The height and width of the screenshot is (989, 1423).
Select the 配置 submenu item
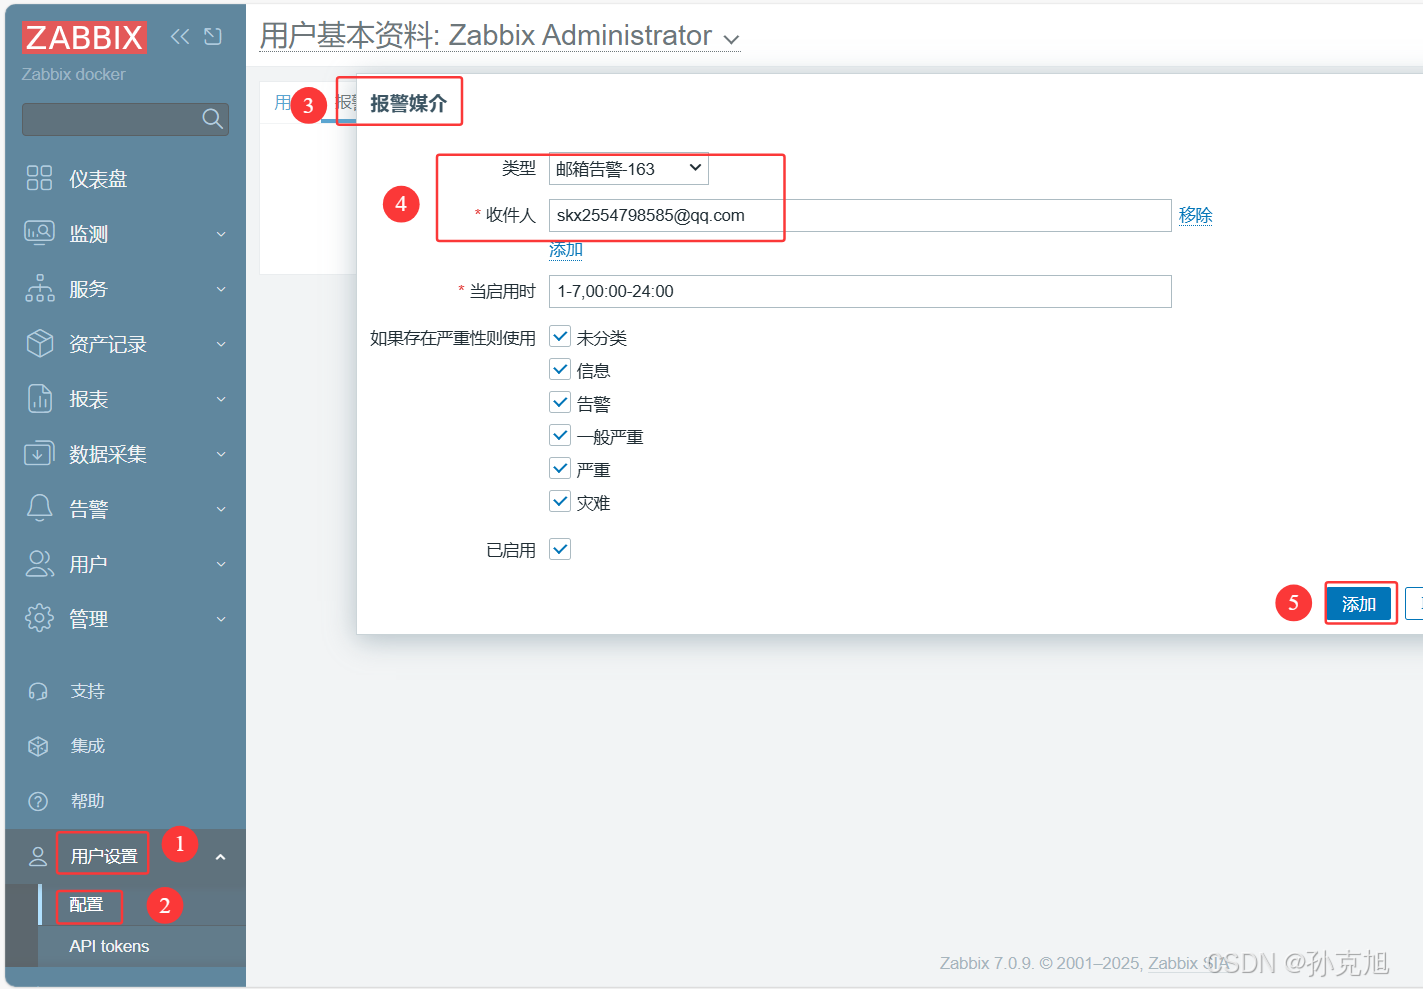point(86,905)
